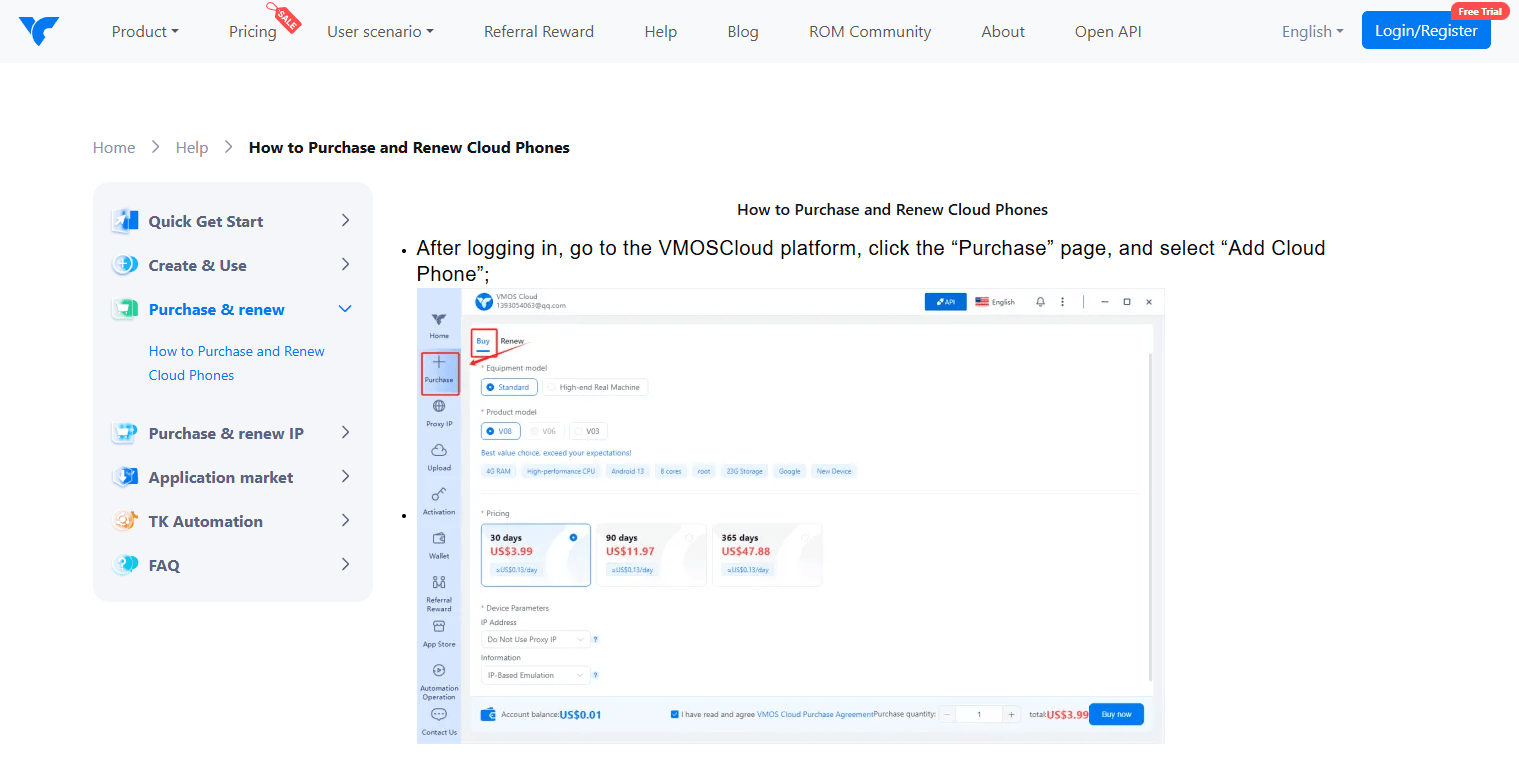The image size is (1519, 762).
Task: Click the Application market sidebar icon
Action: click(x=125, y=477)
